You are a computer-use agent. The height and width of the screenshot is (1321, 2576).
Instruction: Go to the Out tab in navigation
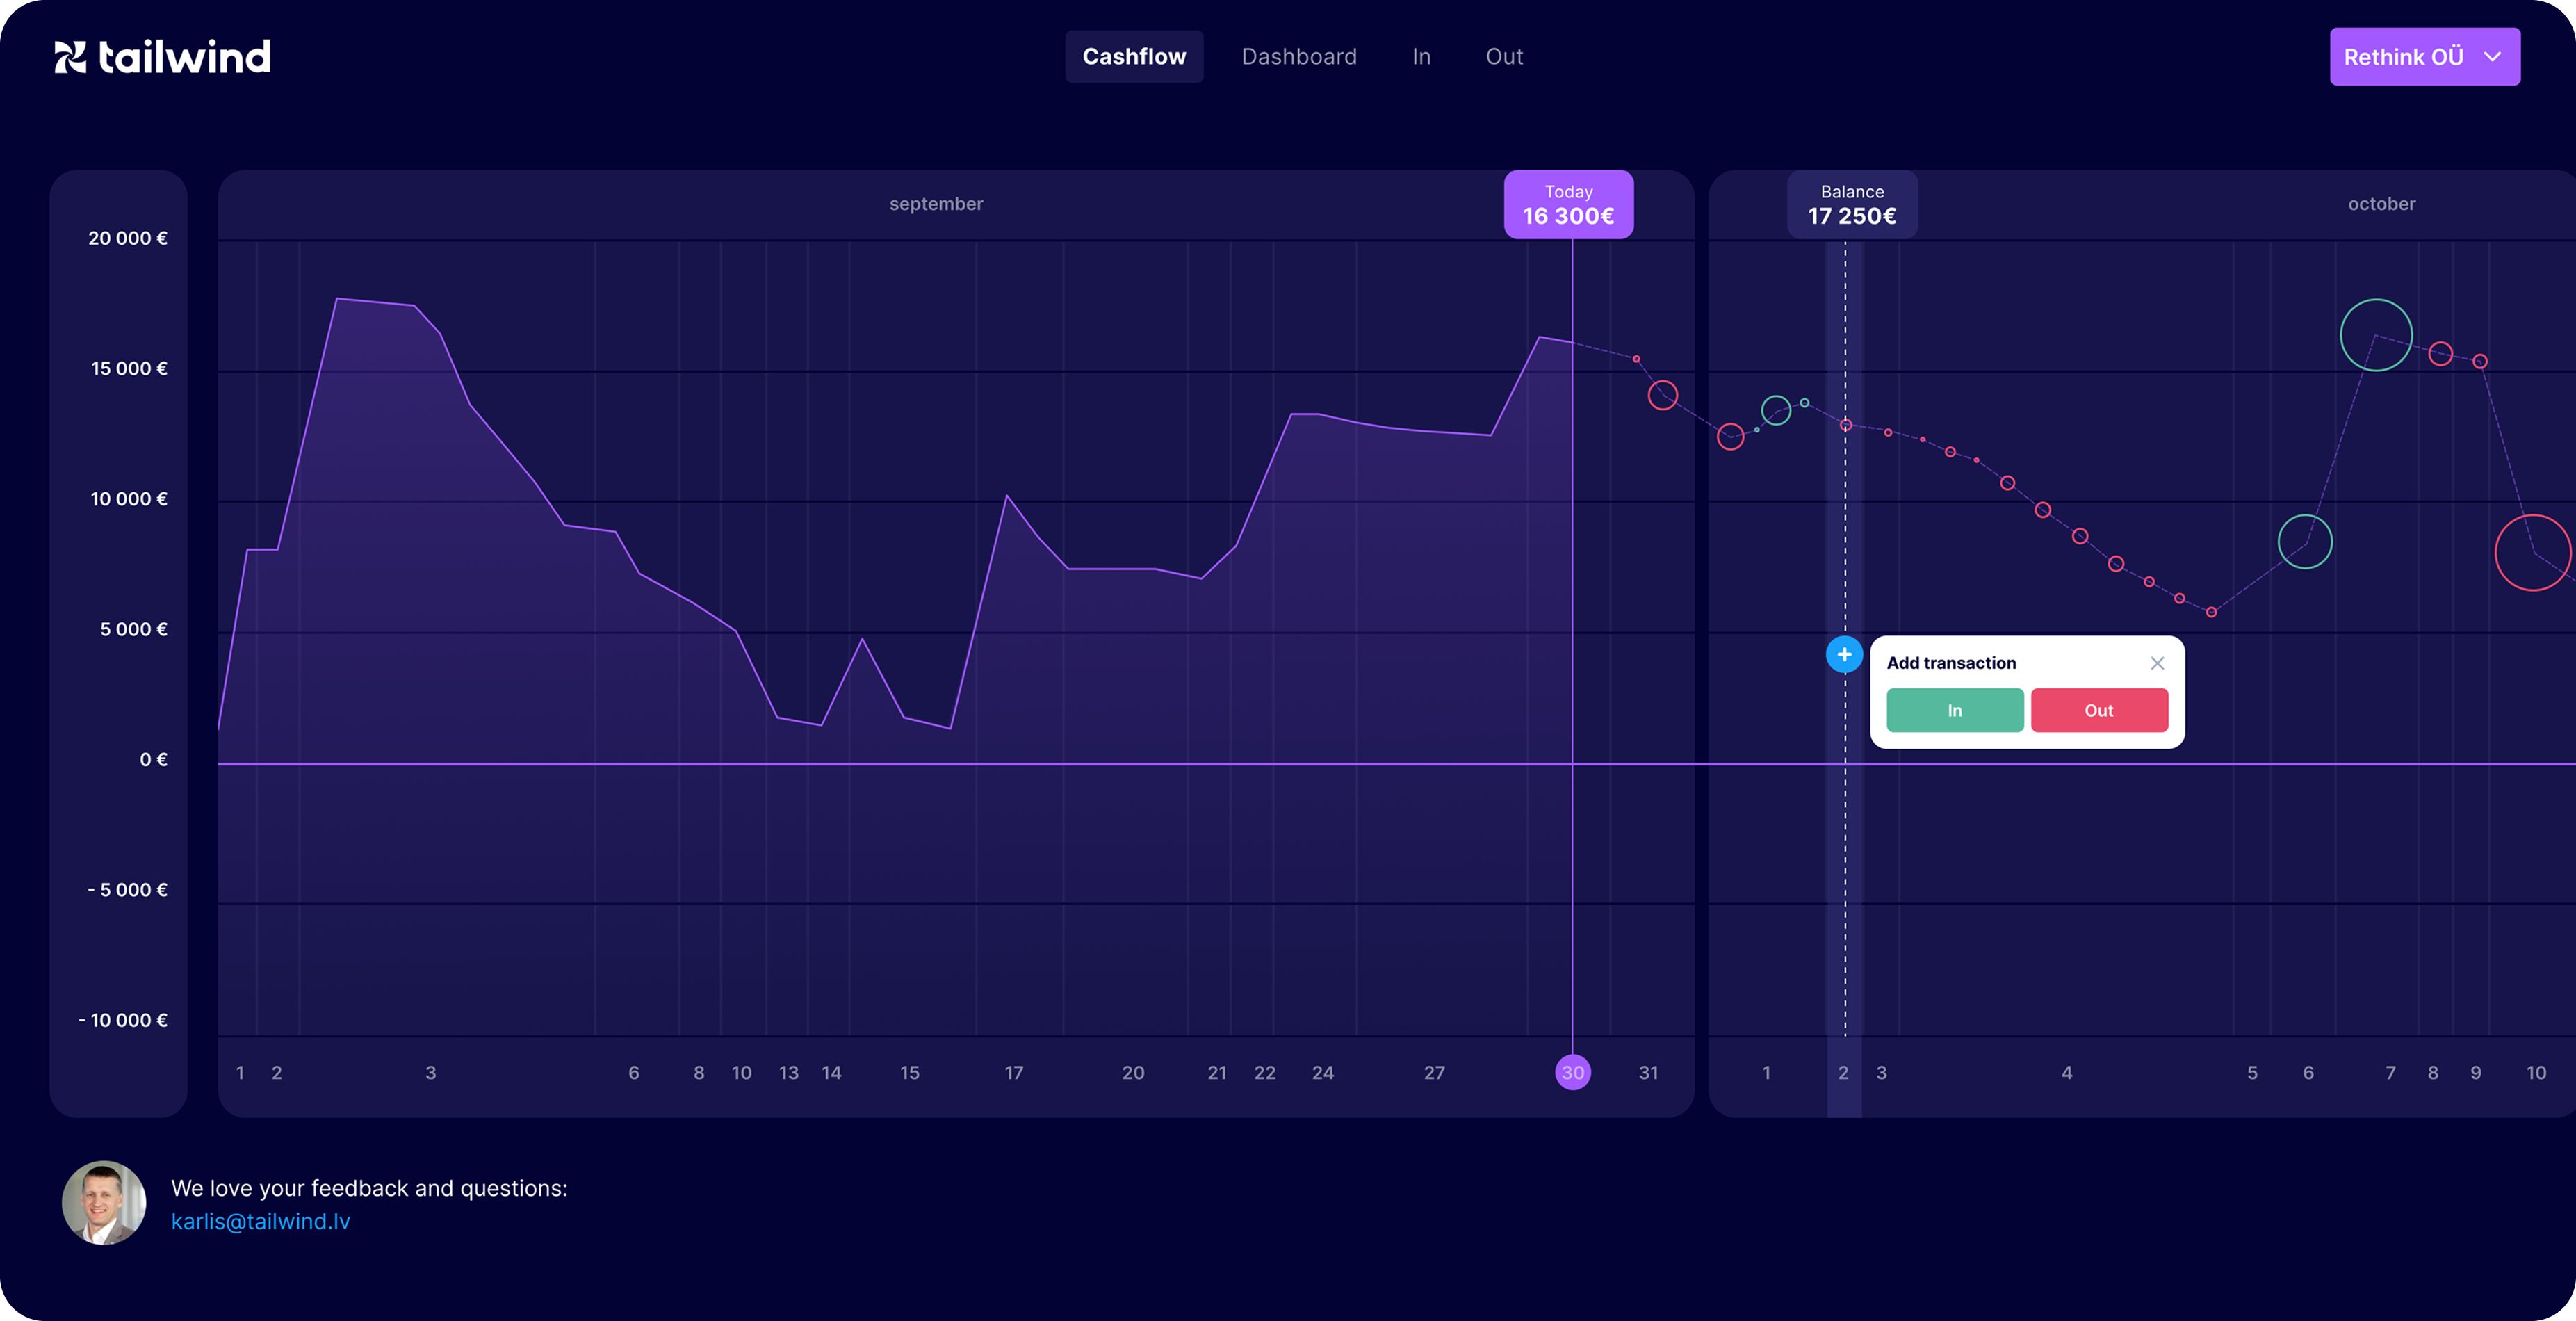(1504, 57)
